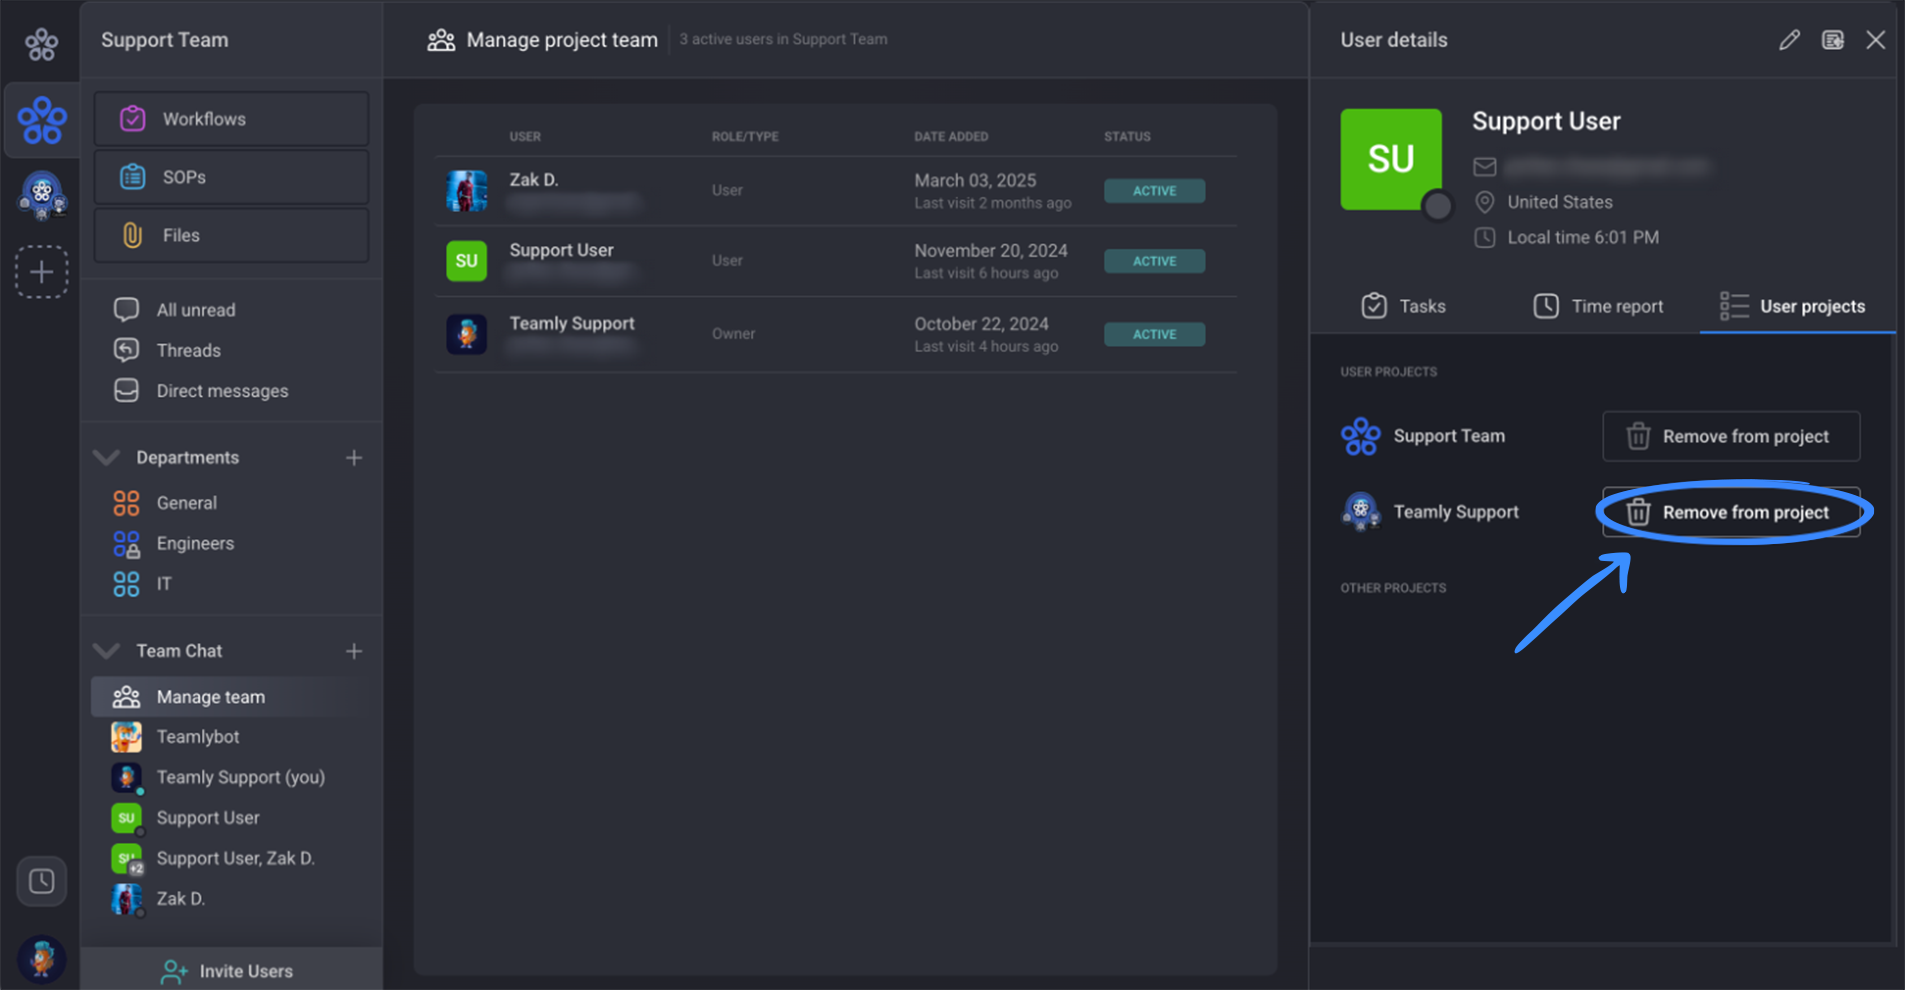Screen dimensions: 1905x990
Task: Click the Support Team project icon in User projects
Action: (x=1361, y=436)
